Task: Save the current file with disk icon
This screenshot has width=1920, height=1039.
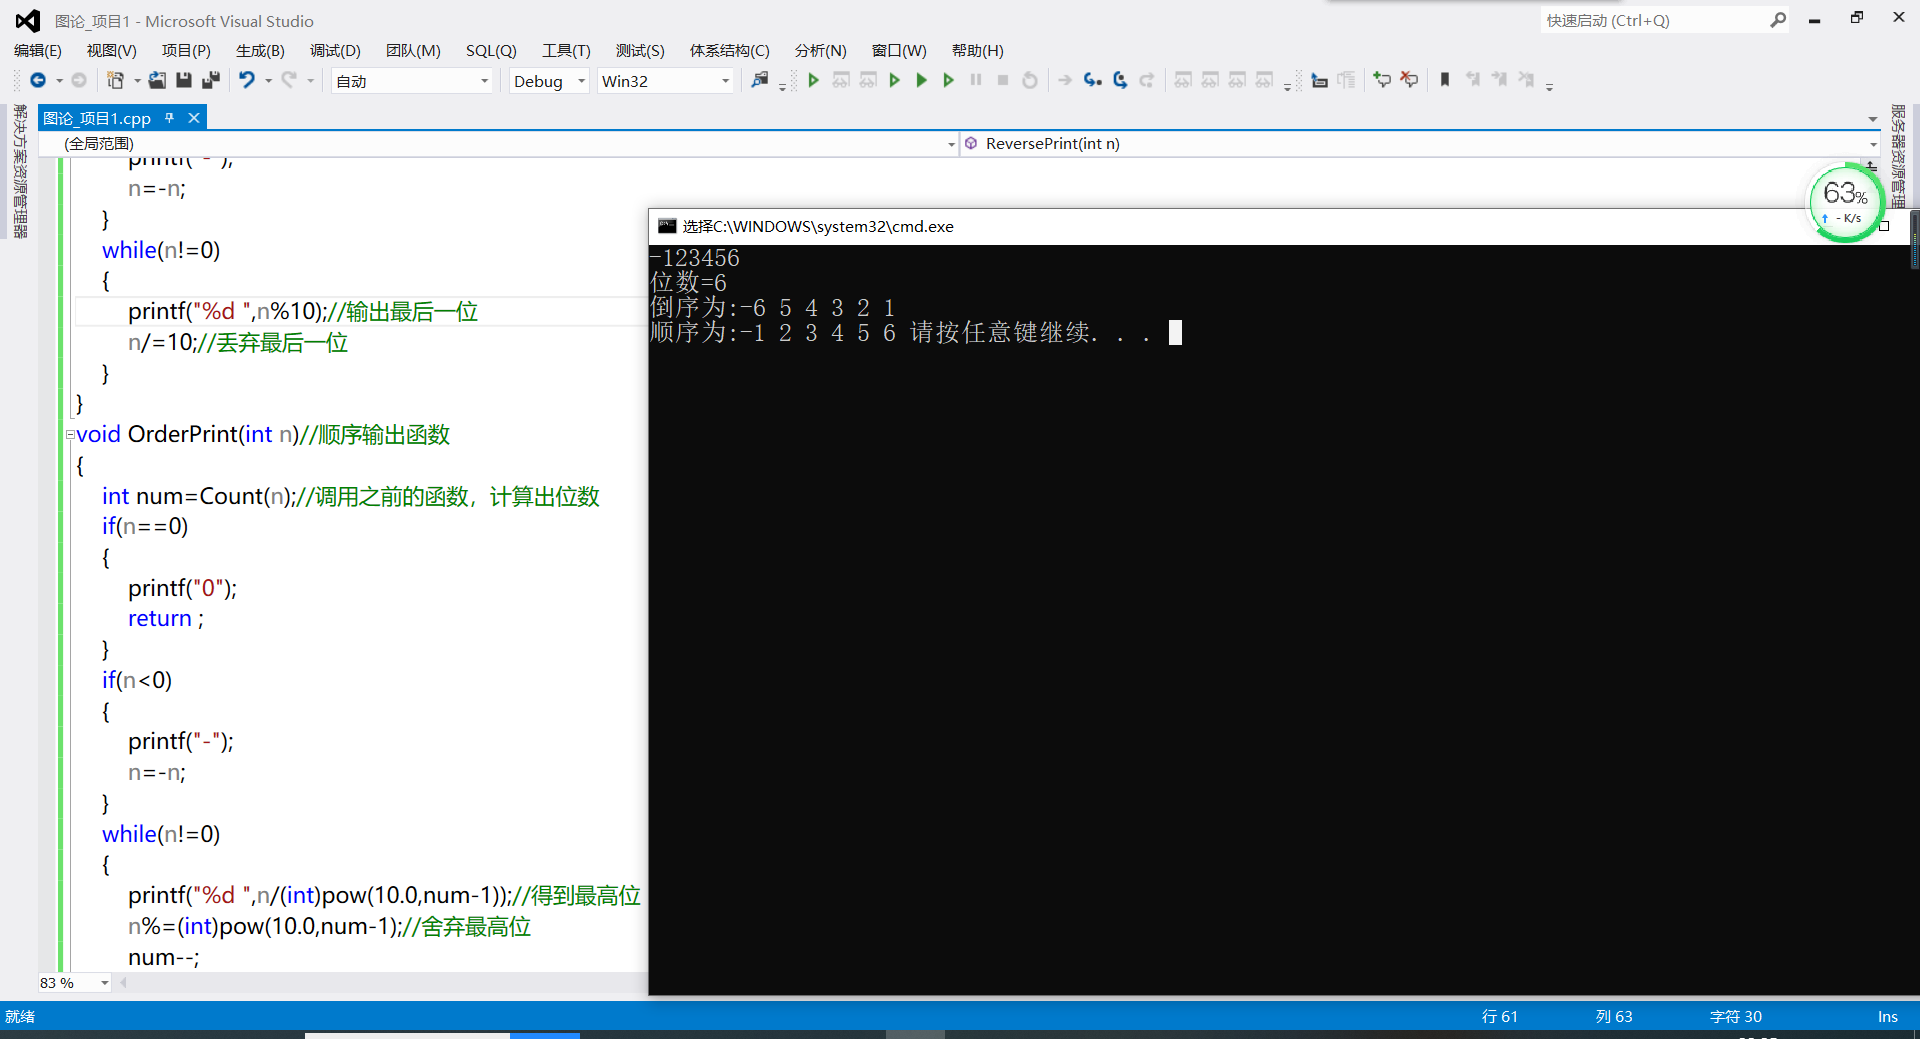Action: [x=184, y=81]
